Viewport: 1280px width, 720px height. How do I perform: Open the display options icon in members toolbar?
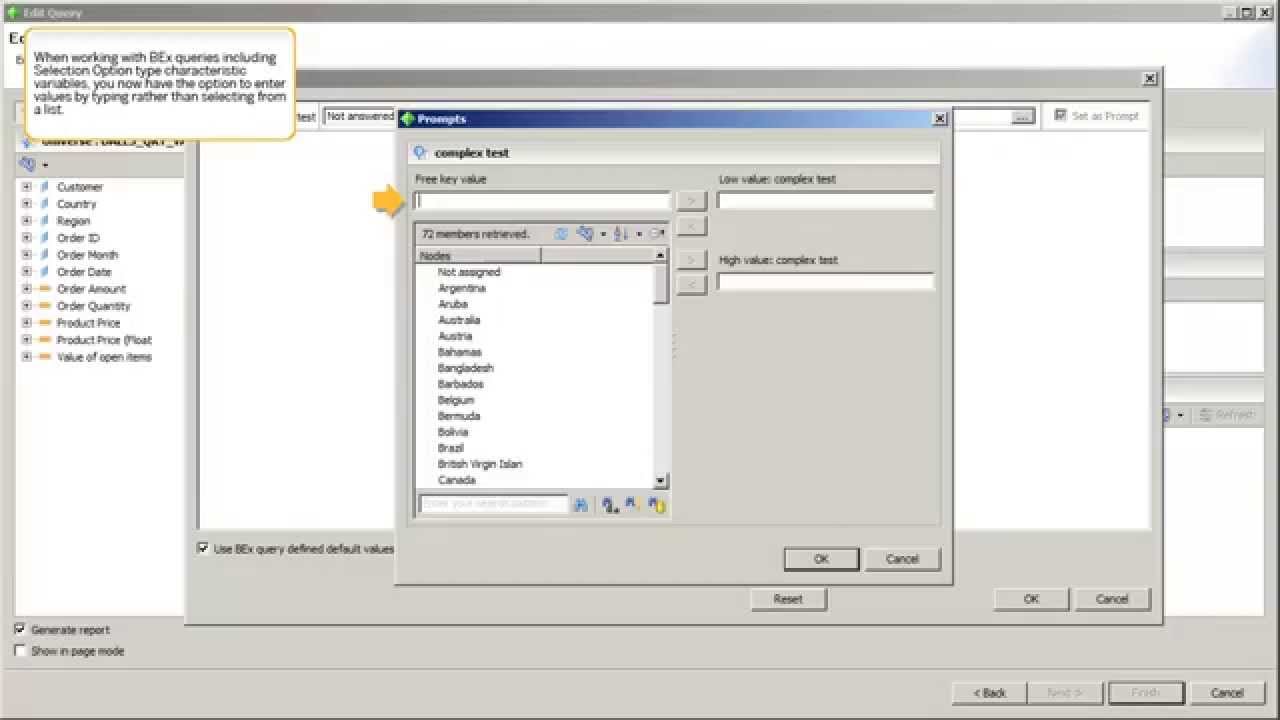(x=586, y=234)
